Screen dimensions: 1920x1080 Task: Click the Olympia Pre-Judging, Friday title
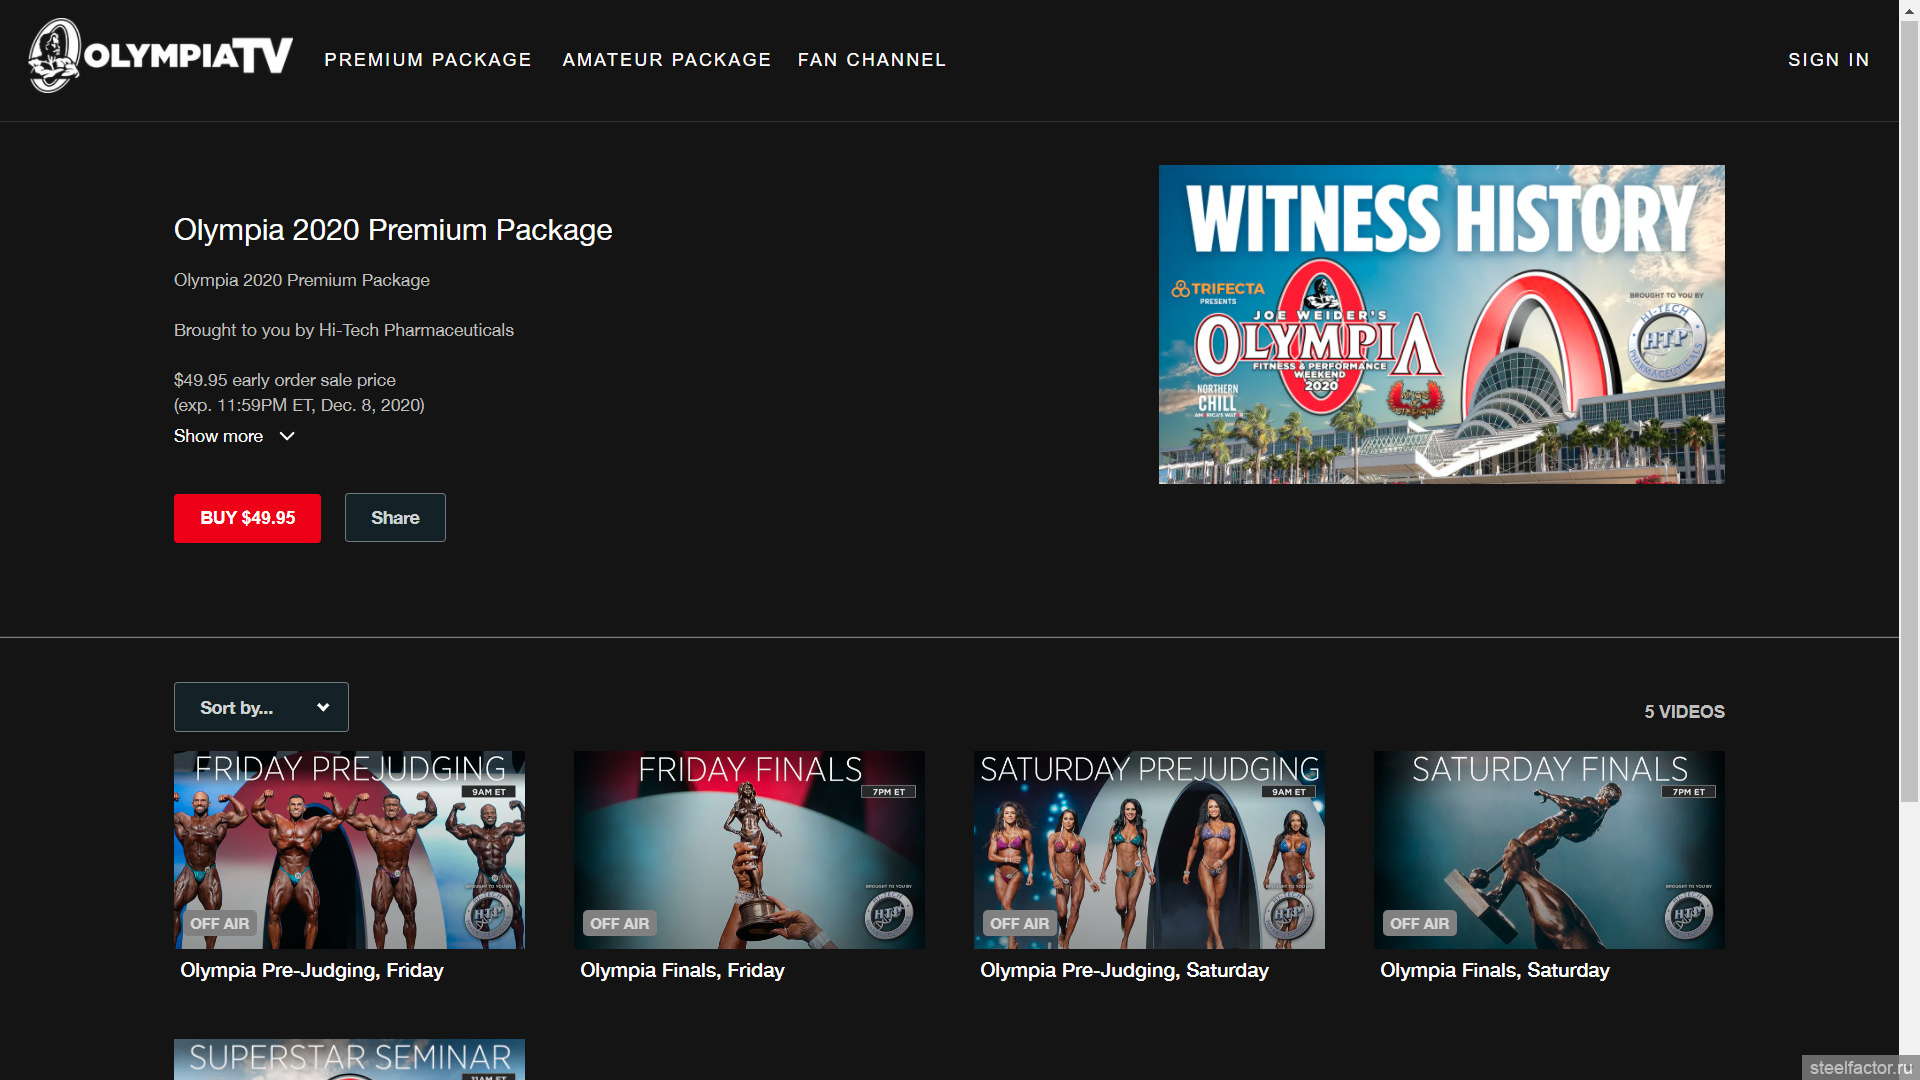pos(311,971)
